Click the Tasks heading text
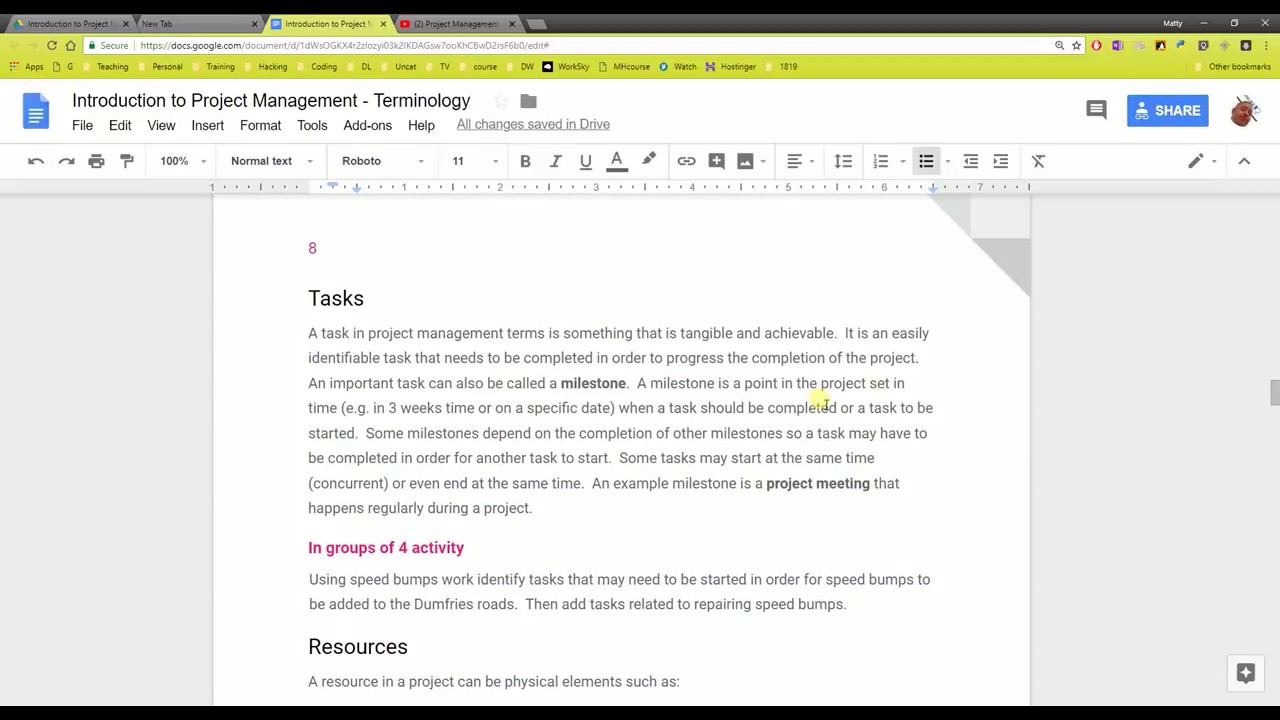The height and width of the screenshot is (720, 1280). [336, 298]
